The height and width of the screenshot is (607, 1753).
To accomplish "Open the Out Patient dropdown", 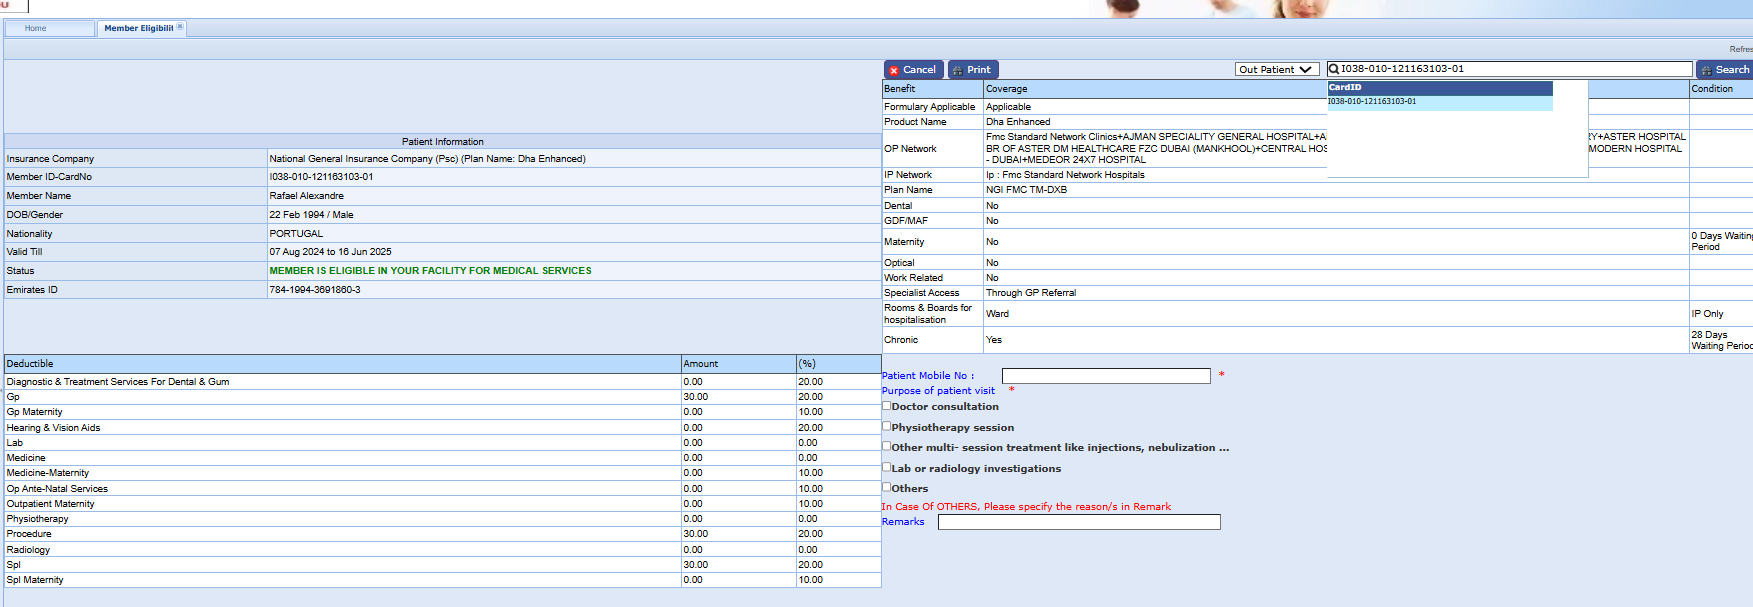I will point(1276,70).
